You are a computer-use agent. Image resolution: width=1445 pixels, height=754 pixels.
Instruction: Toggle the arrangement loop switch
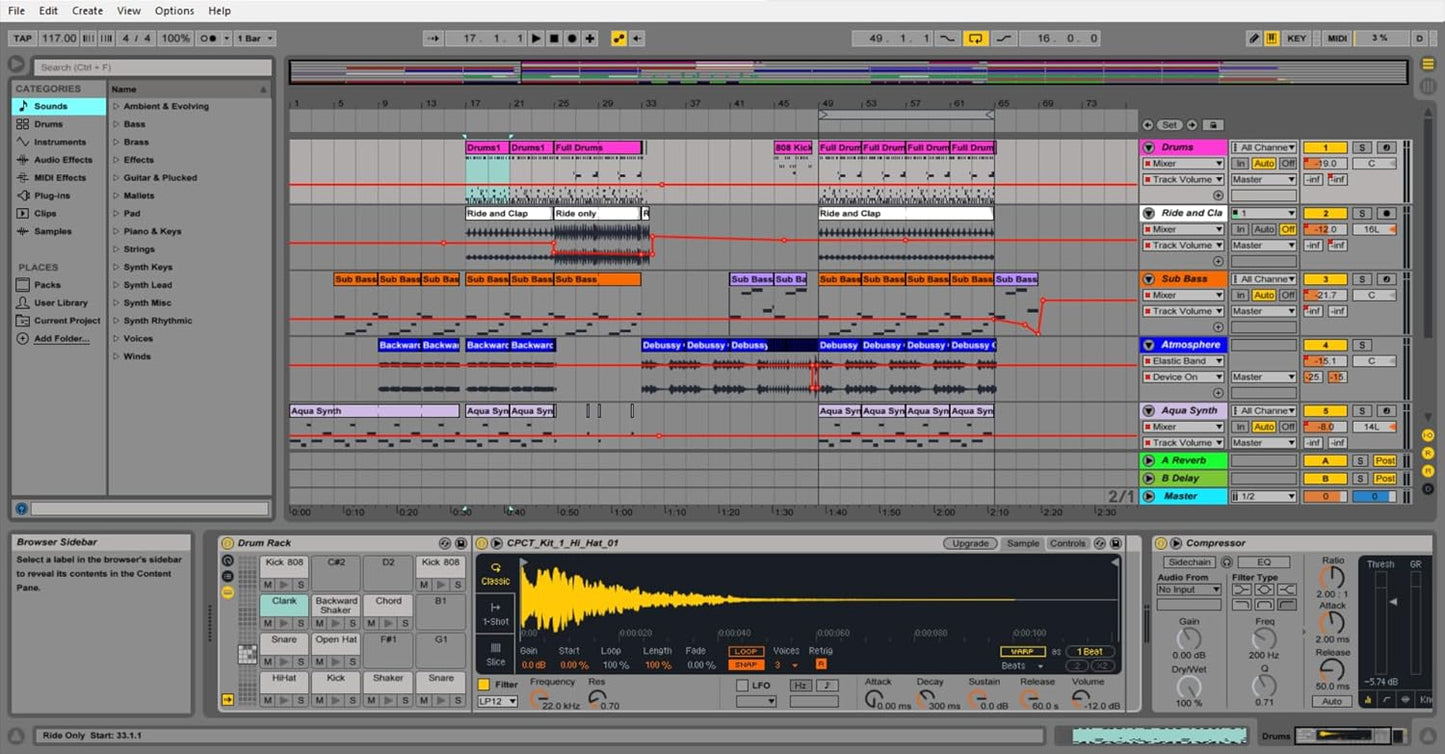(974, 38)
